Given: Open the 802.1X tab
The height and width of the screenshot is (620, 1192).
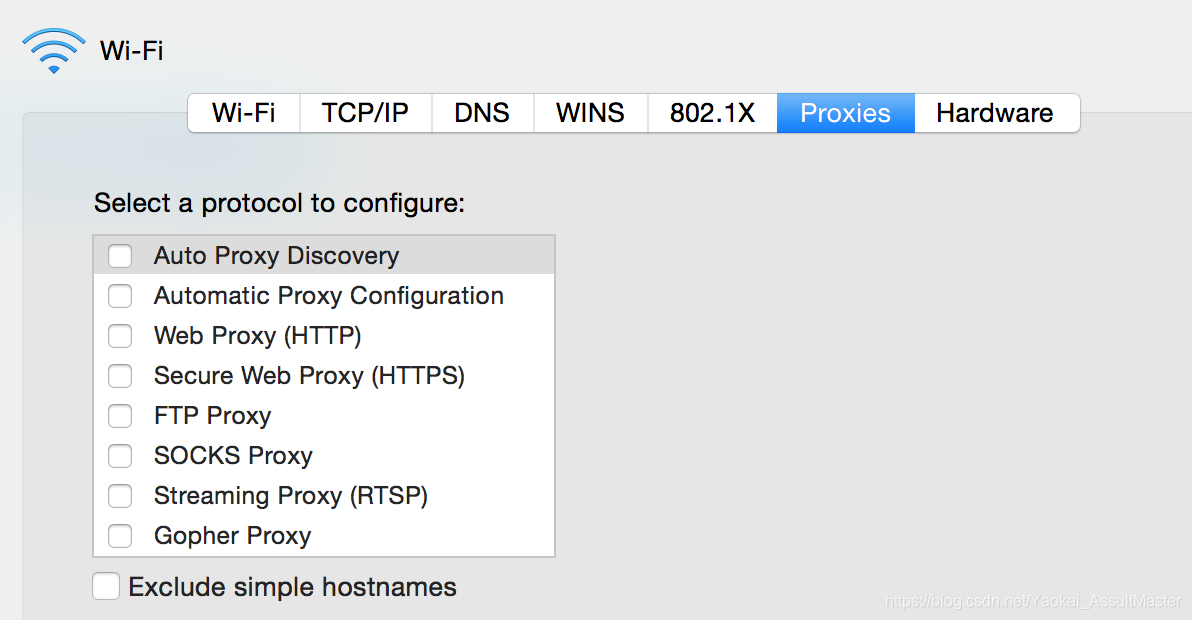Looking at the screenshot, I should click(712, 113).
